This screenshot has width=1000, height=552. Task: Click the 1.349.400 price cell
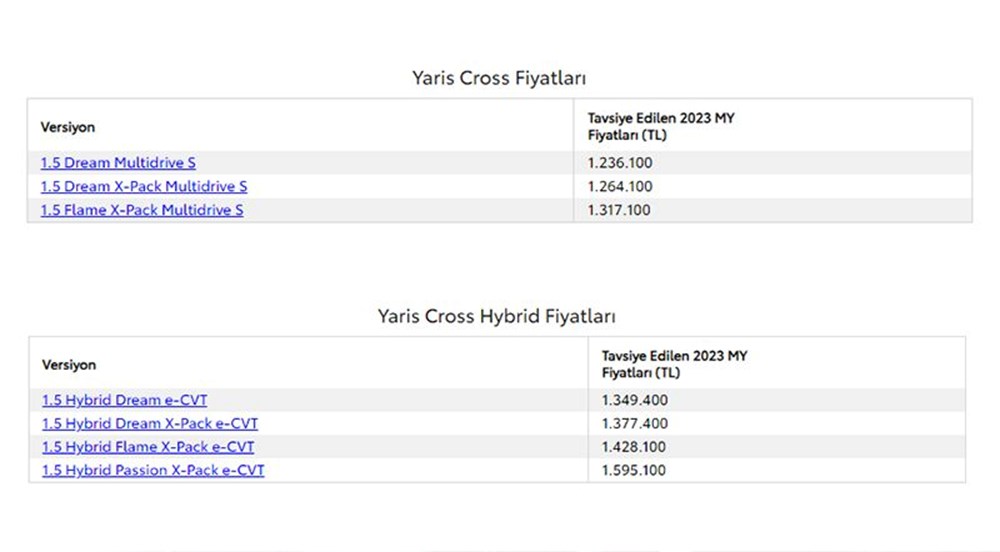pos(635,400)
